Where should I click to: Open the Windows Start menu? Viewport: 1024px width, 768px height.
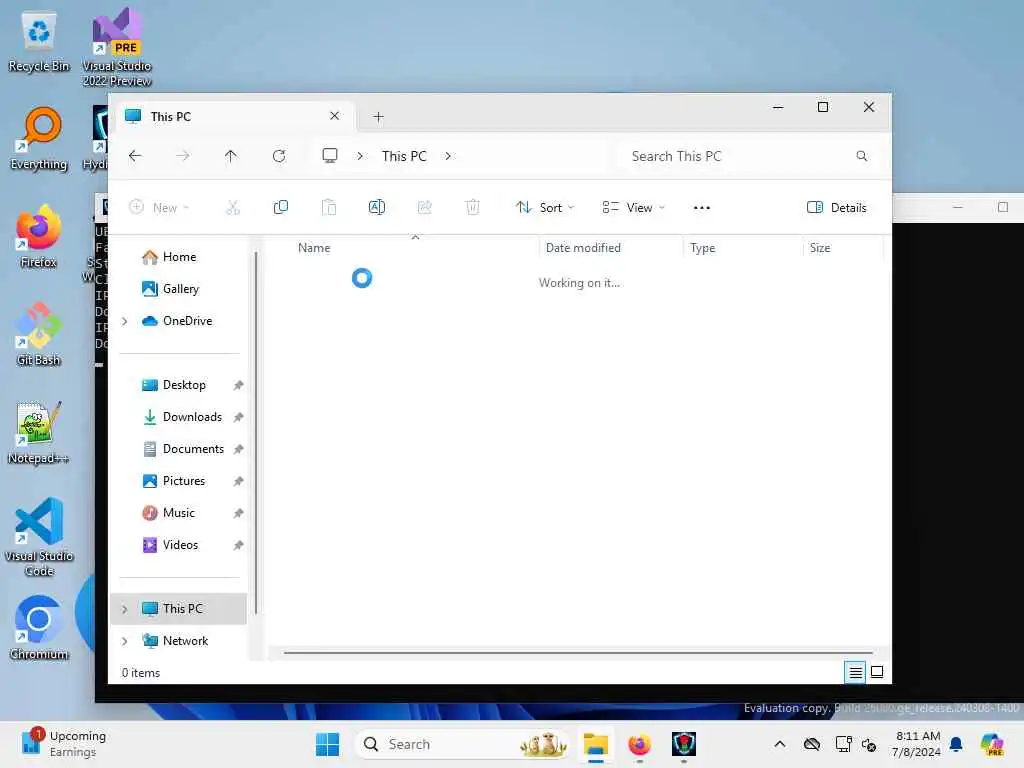(327, 744)
